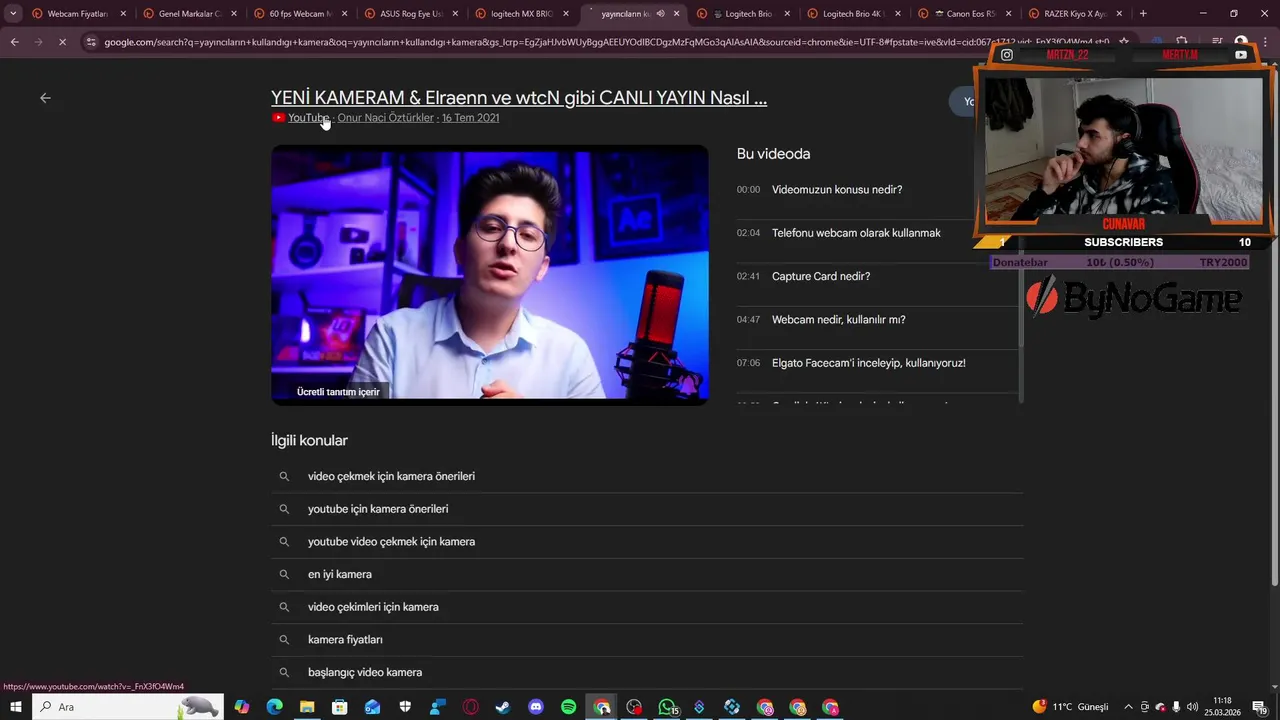This screenshot has height=720, width=1280.
Task: Click search icon beside 'kamera fiyatları'
Action: [284, 640]
